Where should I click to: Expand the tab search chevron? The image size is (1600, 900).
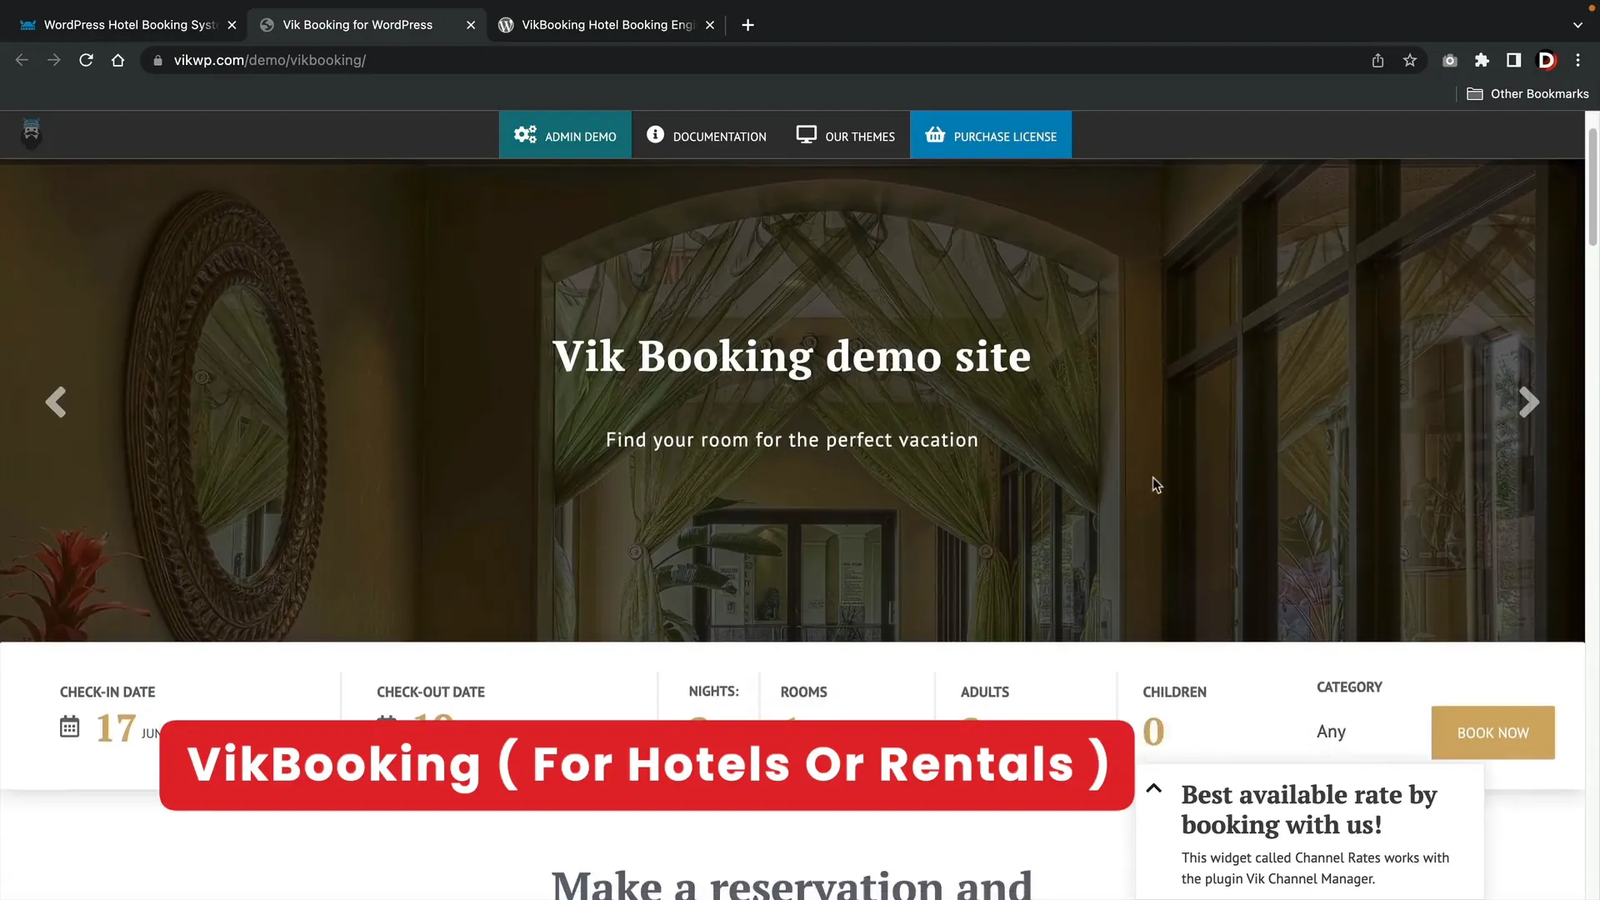(1578, 25)
